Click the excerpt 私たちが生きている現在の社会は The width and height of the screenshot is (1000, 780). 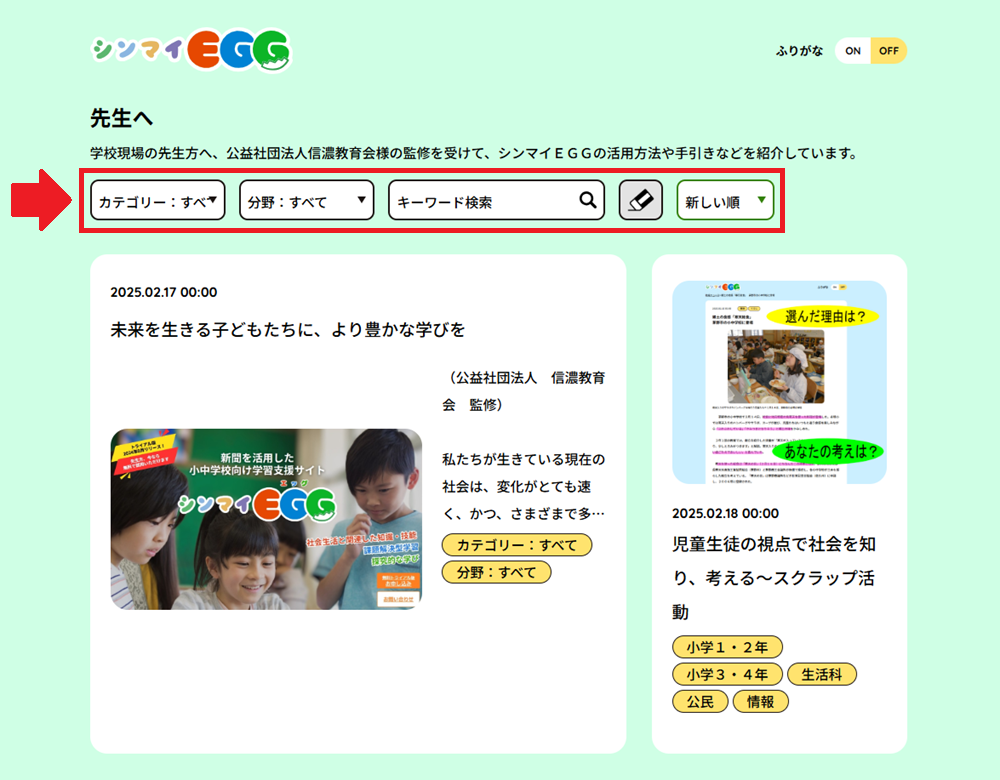tap(524, 486)
